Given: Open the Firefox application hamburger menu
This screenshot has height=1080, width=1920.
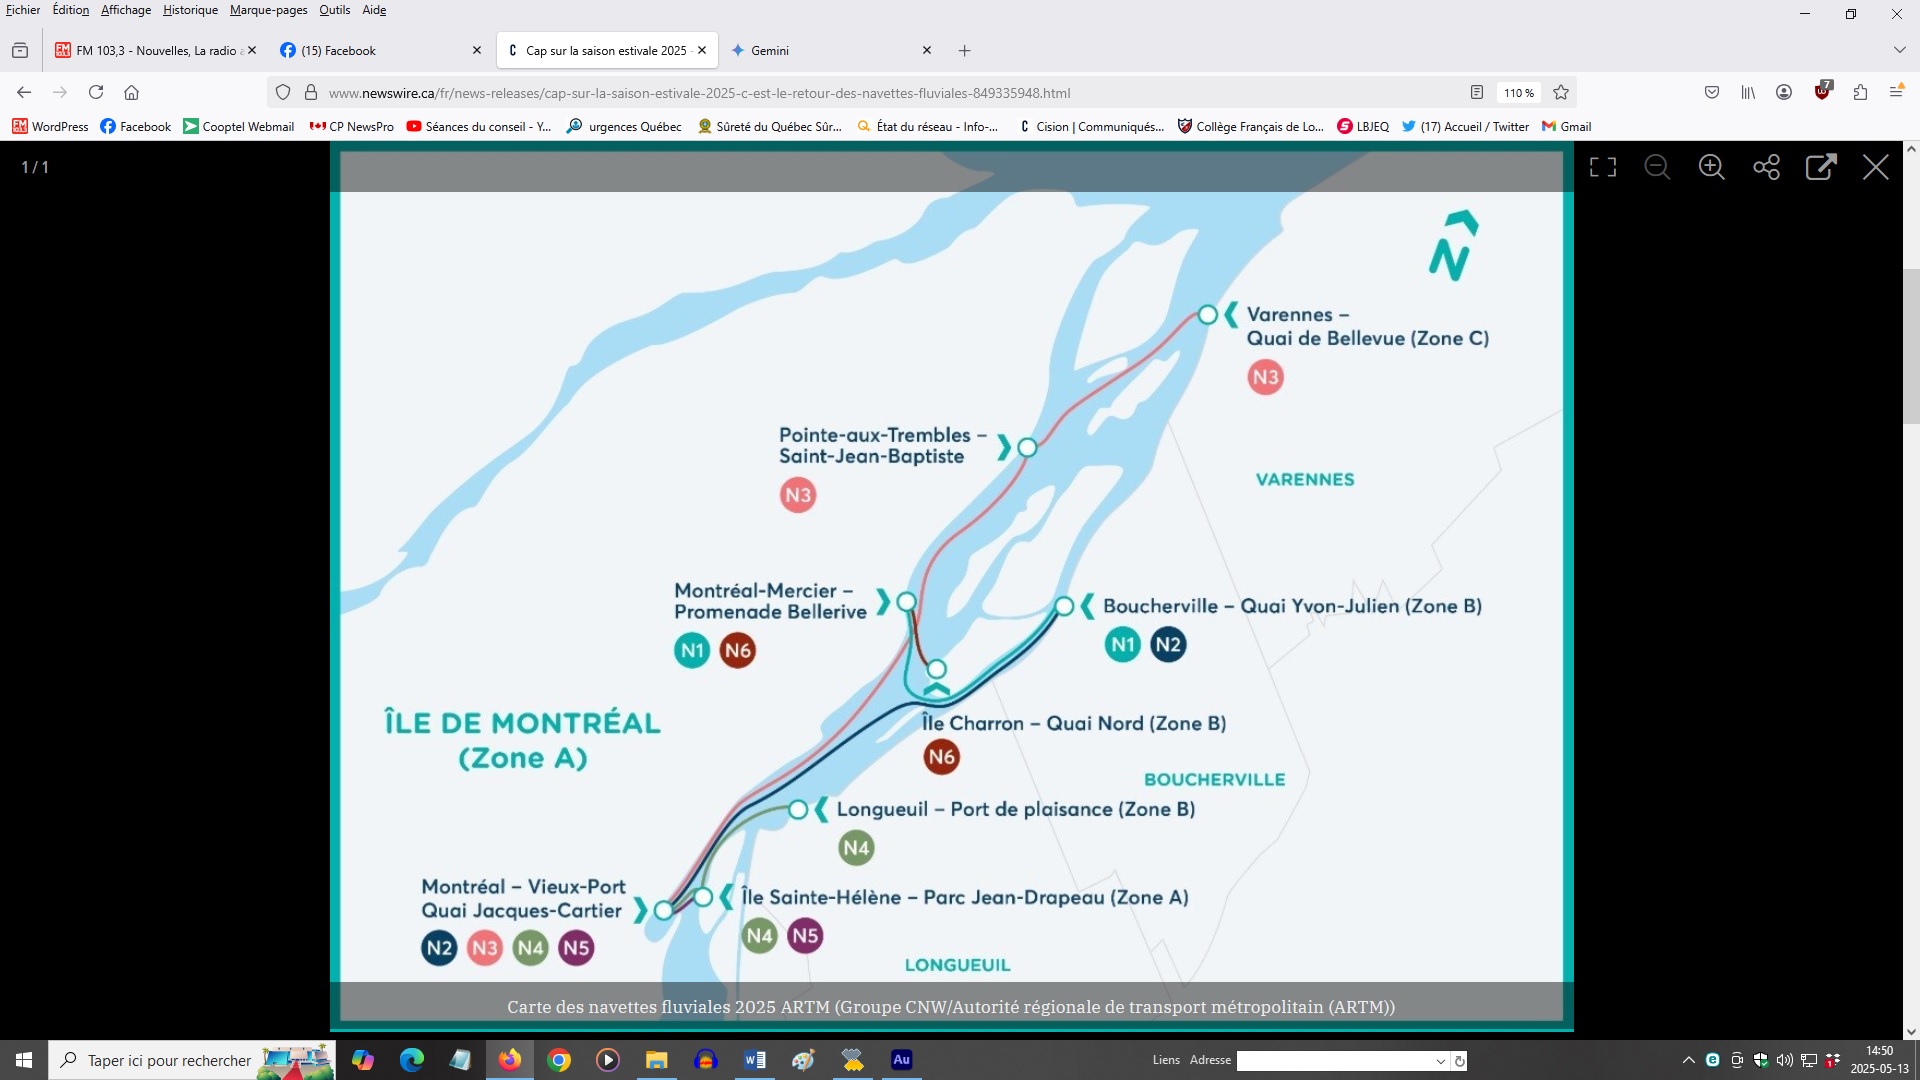Looking at the screenshot, I should [1896, 93].
